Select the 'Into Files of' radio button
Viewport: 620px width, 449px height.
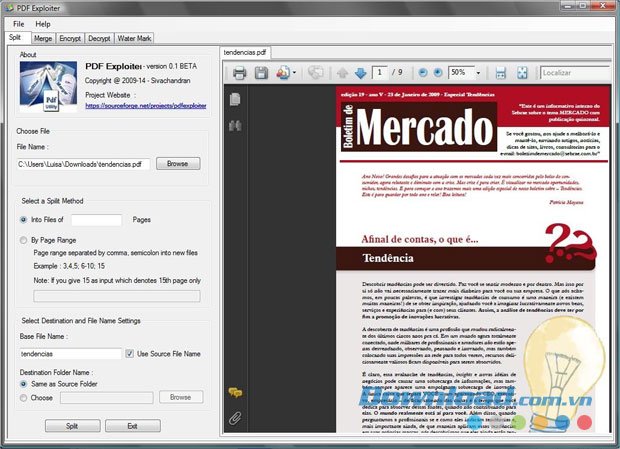(x=24, y=220)
